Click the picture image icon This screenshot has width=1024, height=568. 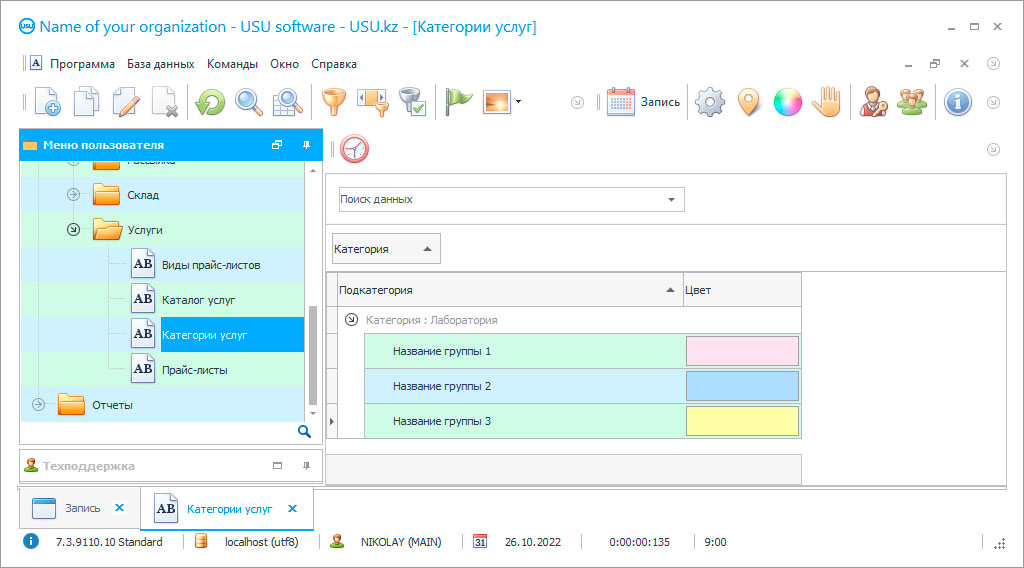[x=497, y=102]
